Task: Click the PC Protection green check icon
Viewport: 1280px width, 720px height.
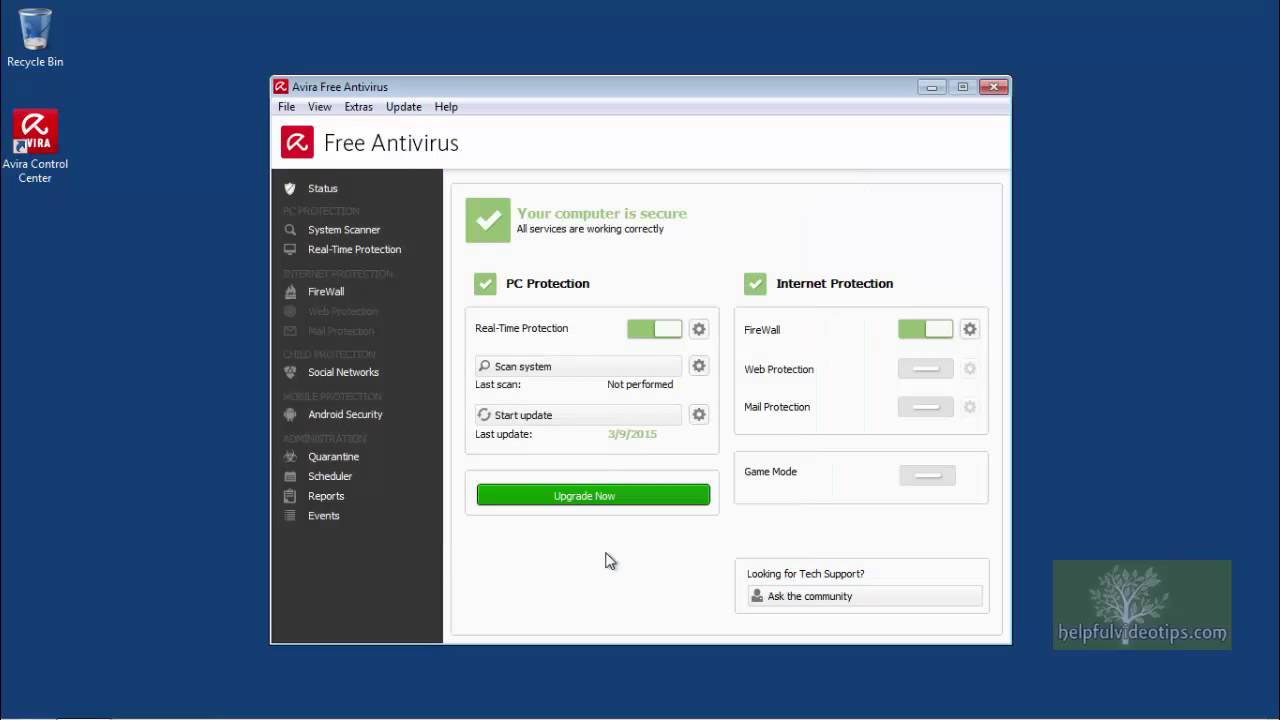Action: [485, 284]
